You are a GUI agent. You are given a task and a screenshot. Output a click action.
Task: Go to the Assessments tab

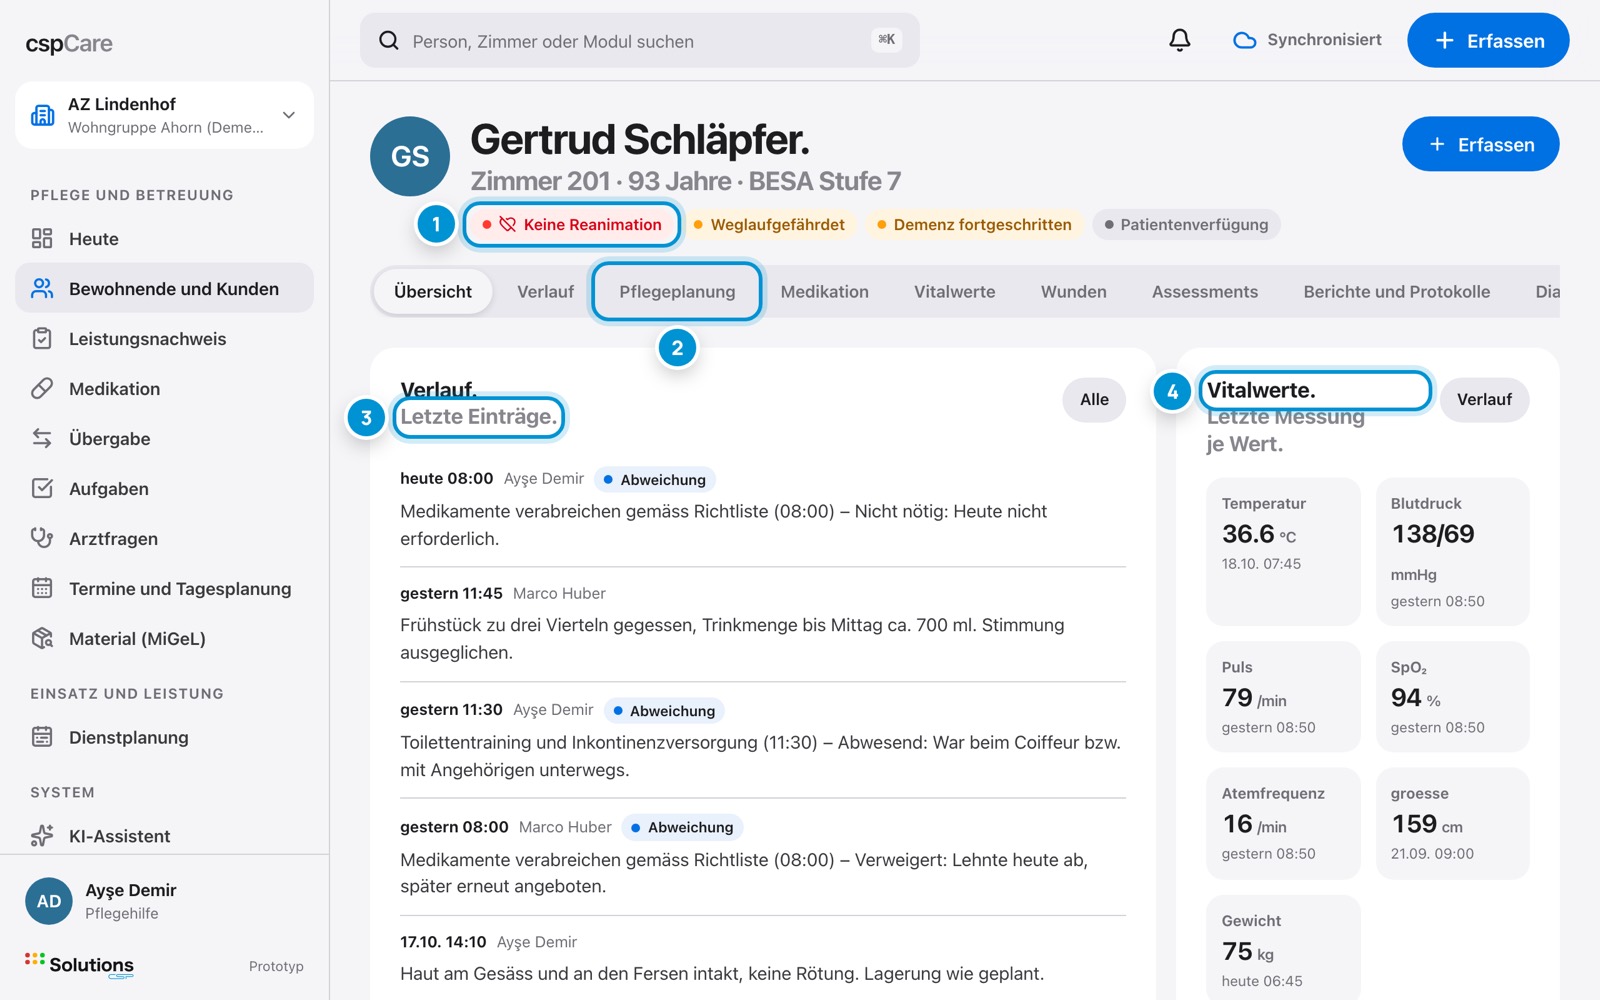tap(1204, 291)
